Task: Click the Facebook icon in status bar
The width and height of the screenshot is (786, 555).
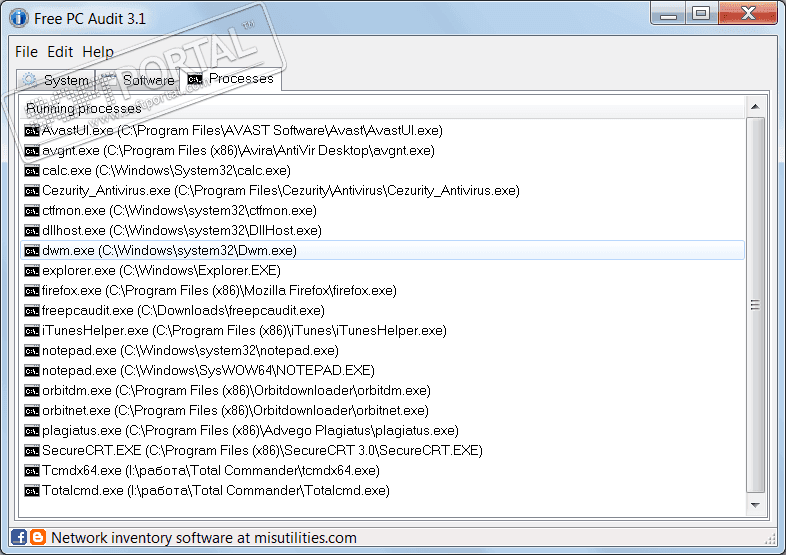Action: tap(19, 537)
